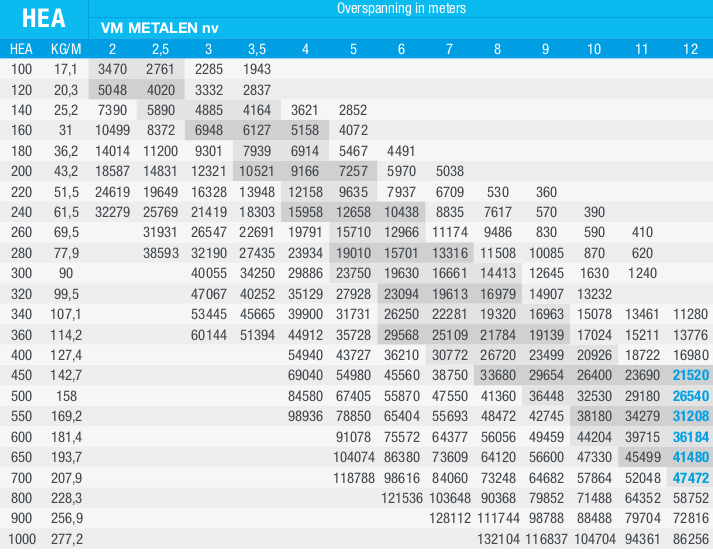Select the 3,5 meter column header
Screen dimensions: 713x552
click(257, 49)
